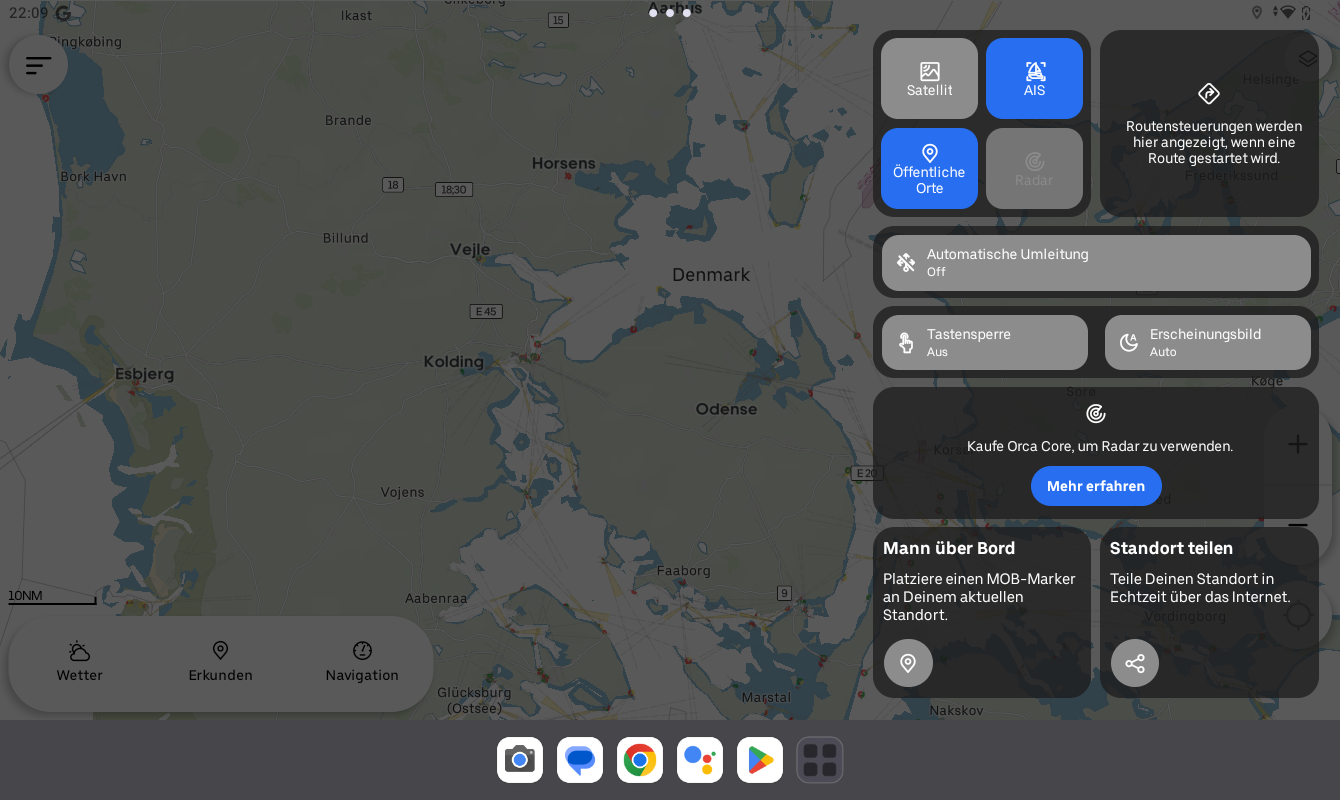Click the Faaborg town label
1340x800 pixels.
[x=684, y=571]
